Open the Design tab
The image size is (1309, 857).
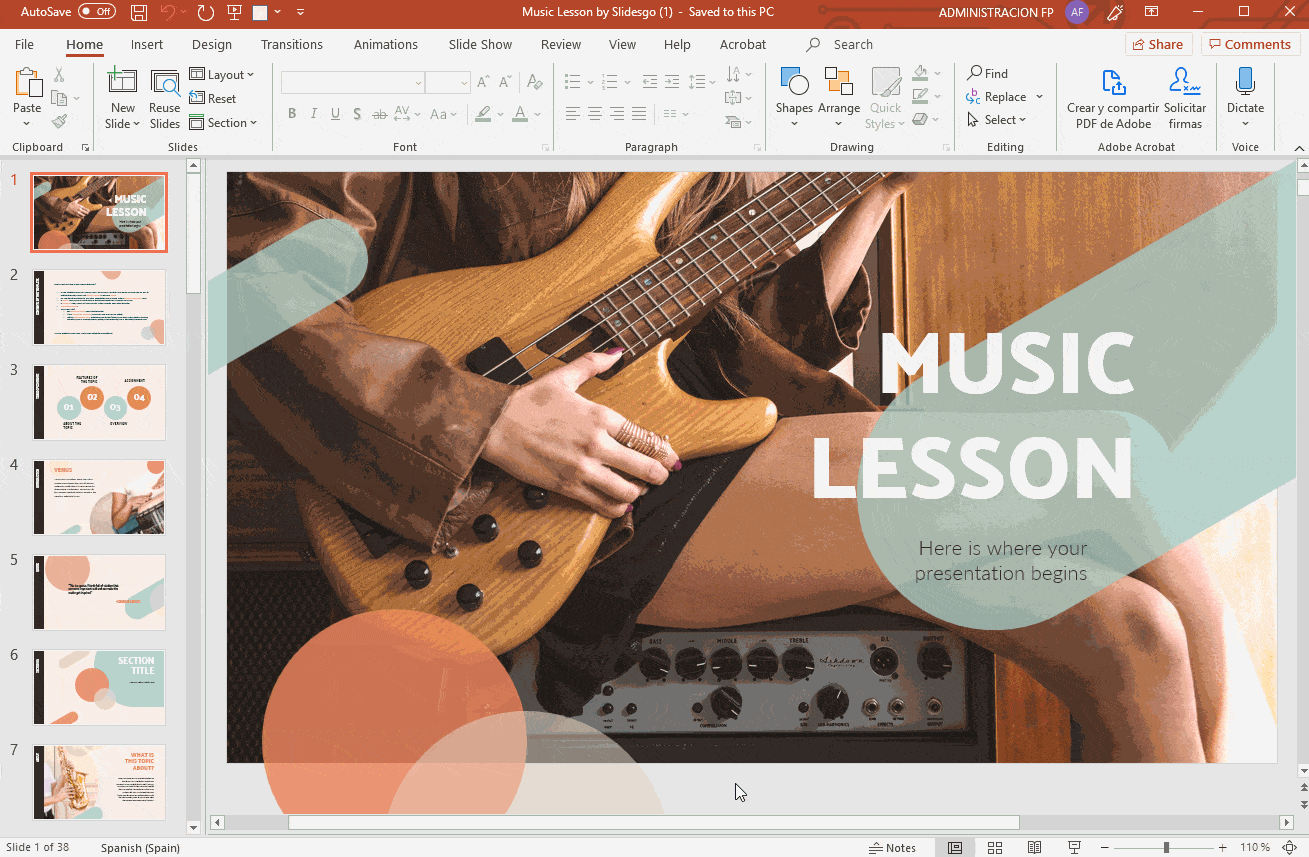211,45
